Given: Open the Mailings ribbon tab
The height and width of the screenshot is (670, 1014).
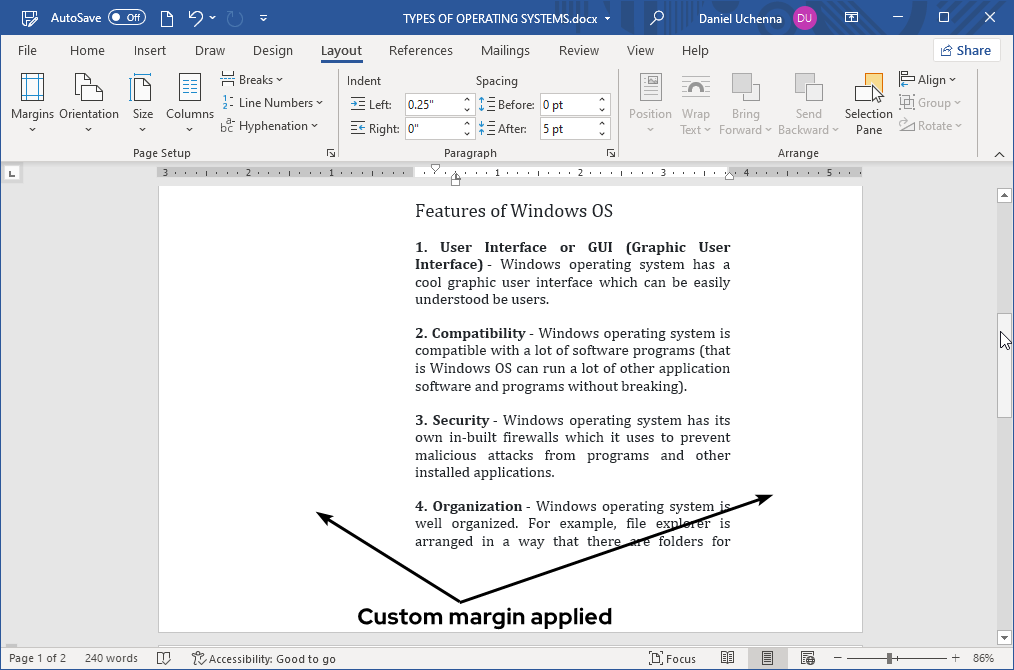Looking at the screenshot, I should (505, 50).
